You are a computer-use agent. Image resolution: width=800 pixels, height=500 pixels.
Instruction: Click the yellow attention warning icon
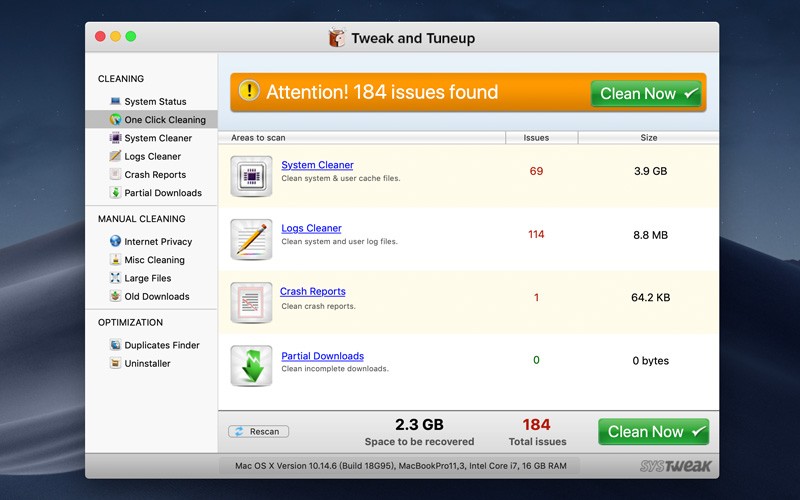click(249, 90)
